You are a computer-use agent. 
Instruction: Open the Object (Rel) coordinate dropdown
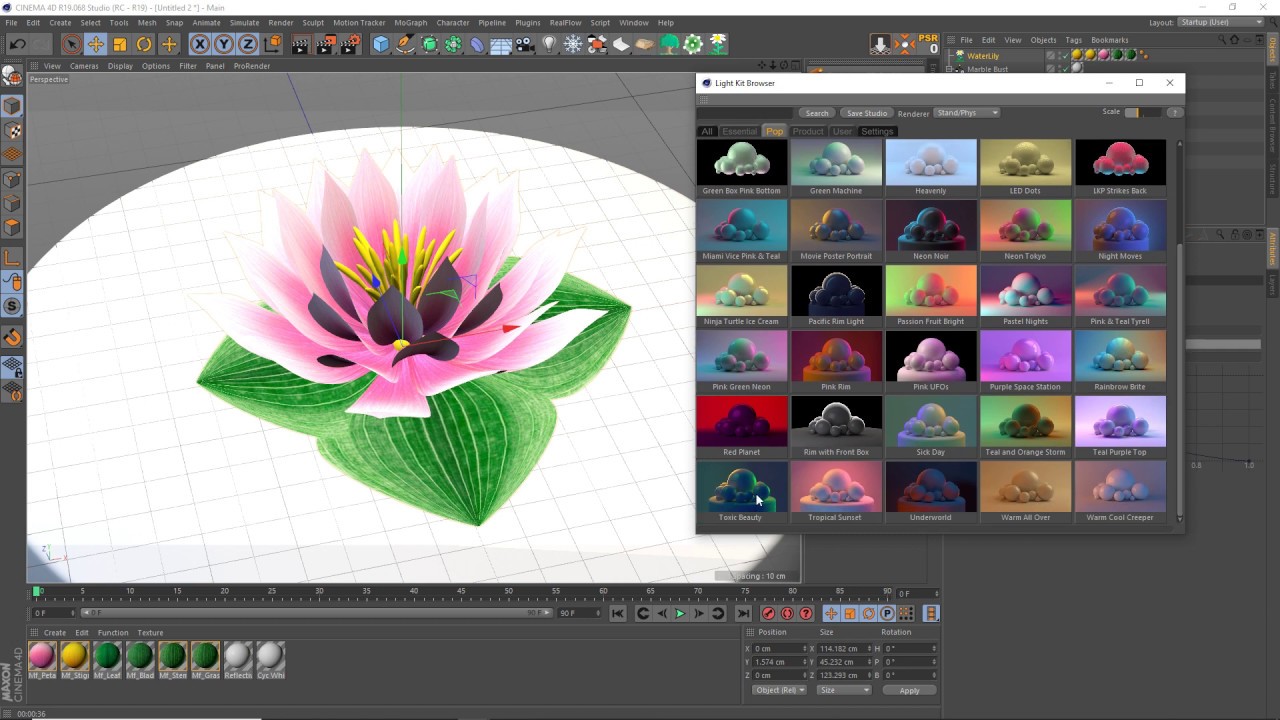(779, 690)
